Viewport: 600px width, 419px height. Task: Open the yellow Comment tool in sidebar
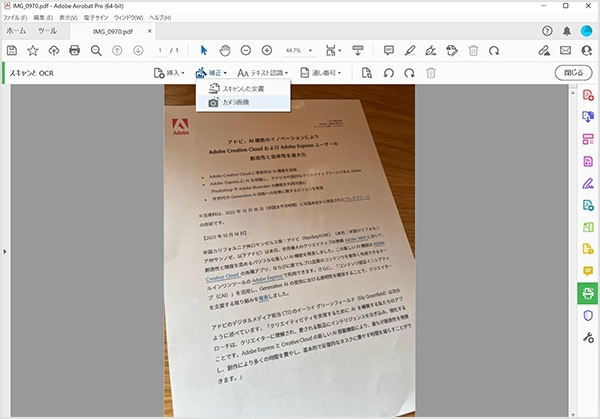point(588,271)
